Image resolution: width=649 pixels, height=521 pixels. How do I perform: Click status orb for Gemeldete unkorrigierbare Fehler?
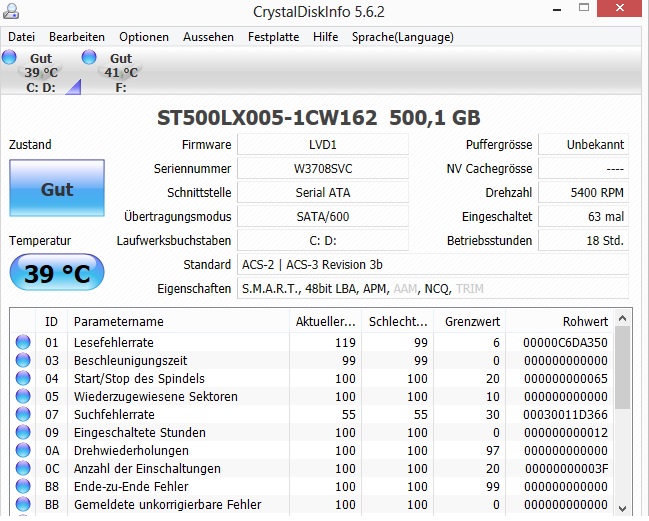pyautogui.click(x=23, y=504)
